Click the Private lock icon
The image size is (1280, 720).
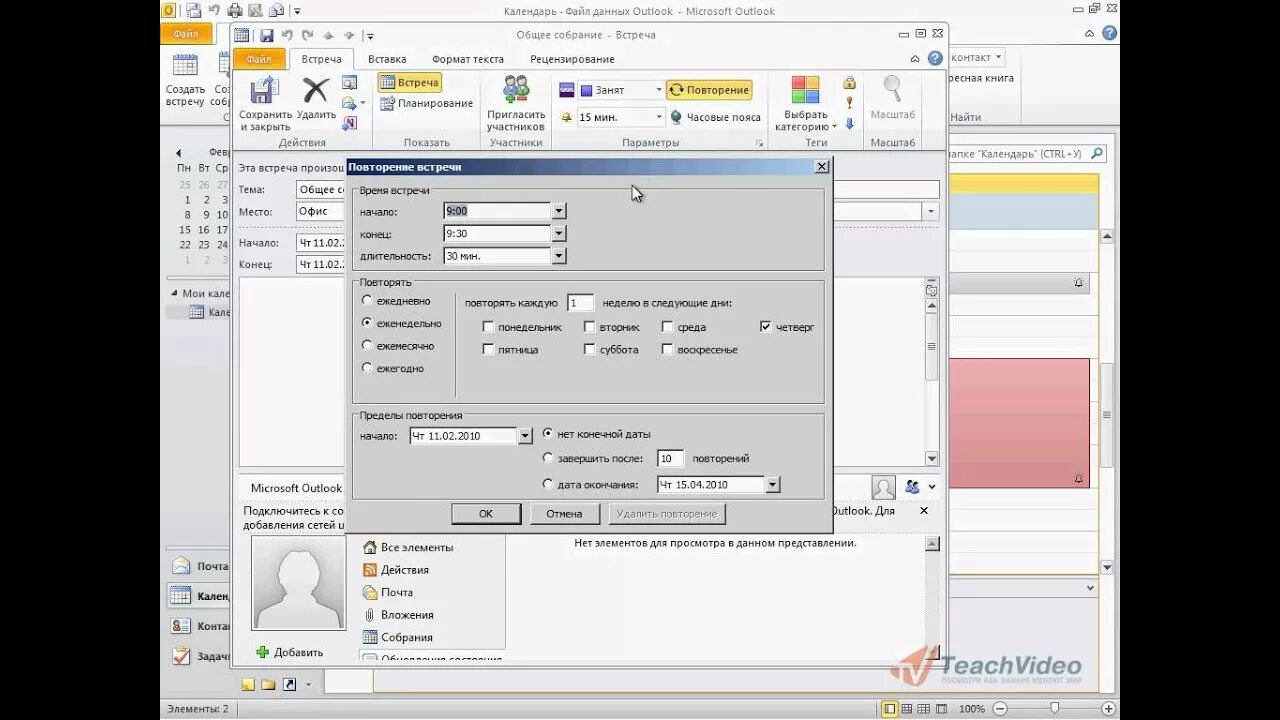click(849, 83)
